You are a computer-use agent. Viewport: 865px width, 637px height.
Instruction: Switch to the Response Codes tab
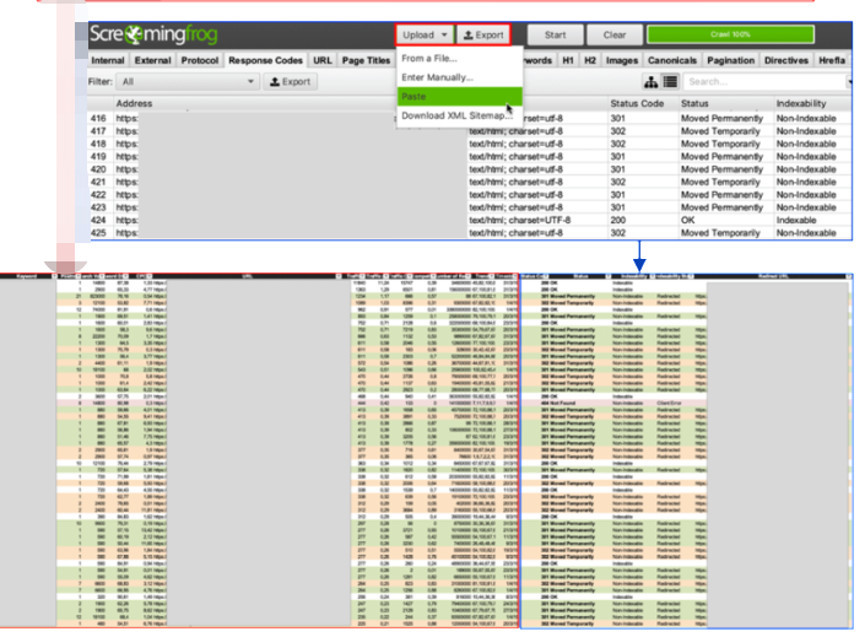click(264, 61)
